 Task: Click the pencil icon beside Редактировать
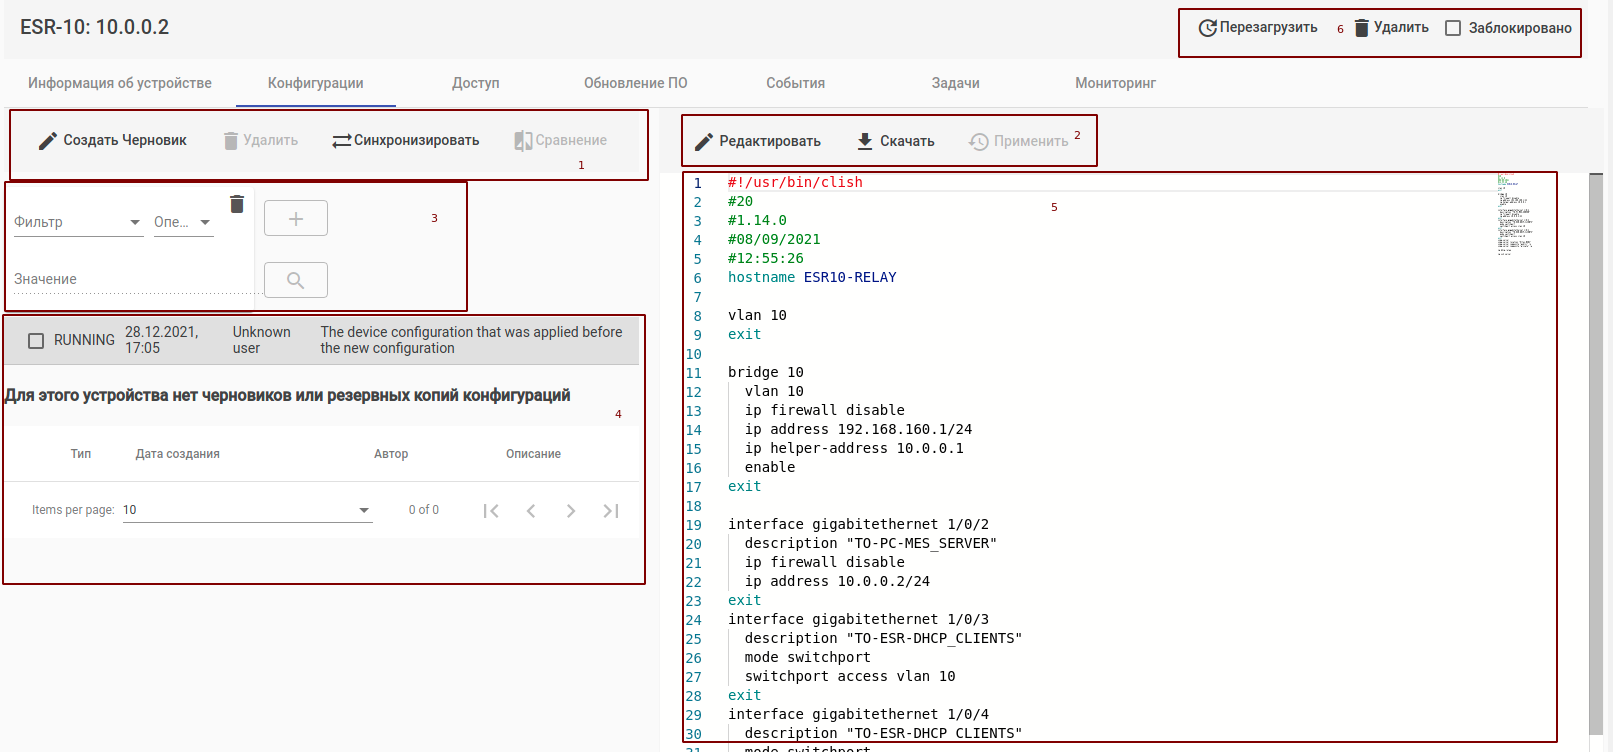pos(704,142)
